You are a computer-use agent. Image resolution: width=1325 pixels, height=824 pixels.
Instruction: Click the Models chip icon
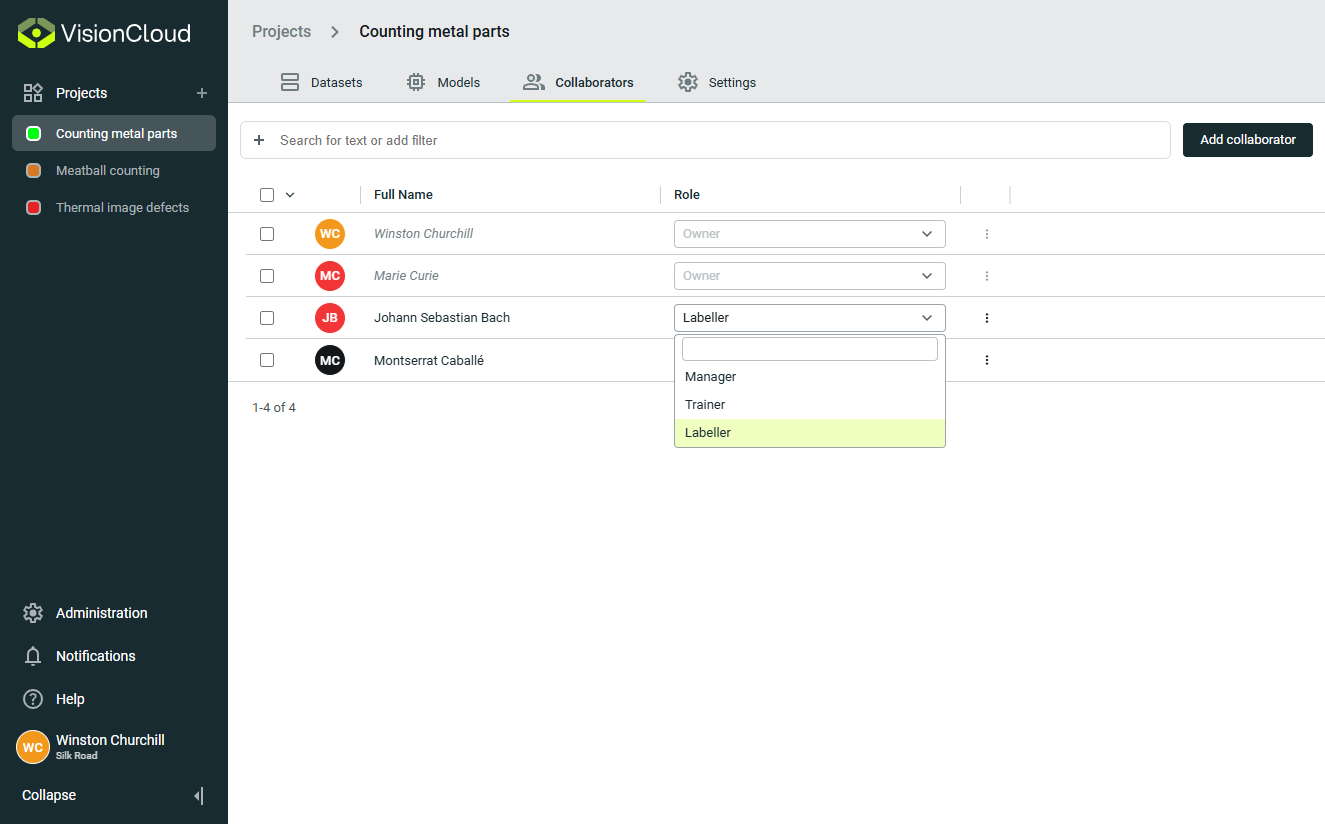pos(416,82)
